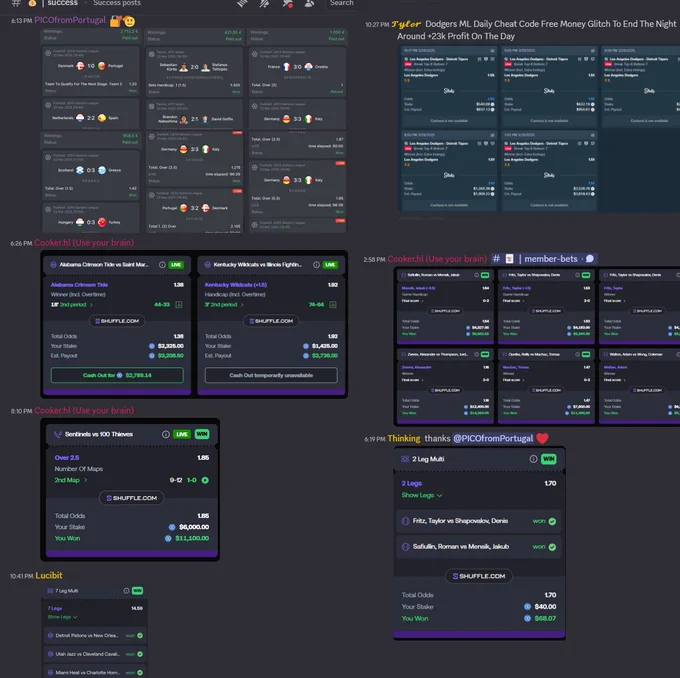
Task: Open the 2nd period chevron on the Alabama card
Action: tap(91, 305)
